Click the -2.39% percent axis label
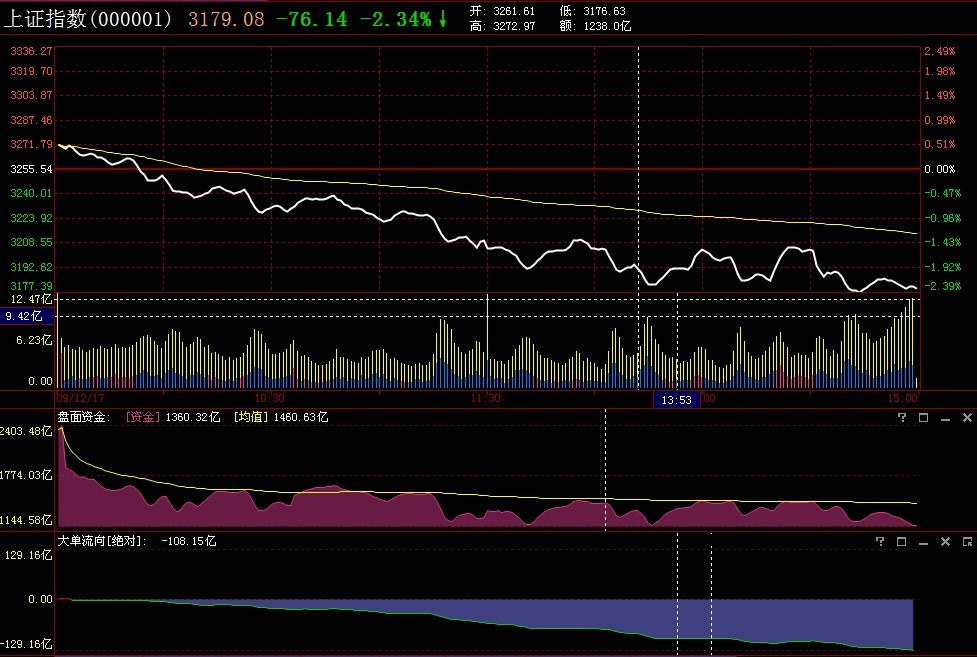Image resolution: width=977 pixels, height=657 pixels. click(942, 285)
